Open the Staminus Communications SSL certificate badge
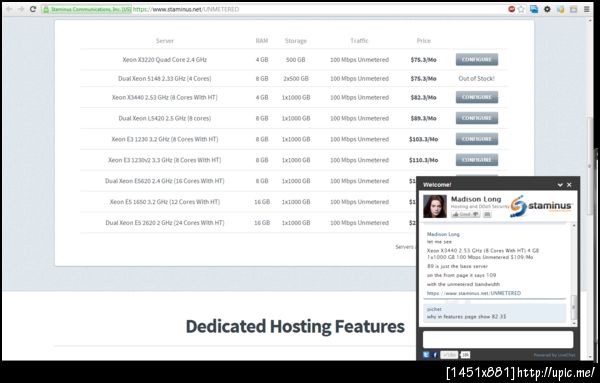600x383 pixels. click(87, 9)
